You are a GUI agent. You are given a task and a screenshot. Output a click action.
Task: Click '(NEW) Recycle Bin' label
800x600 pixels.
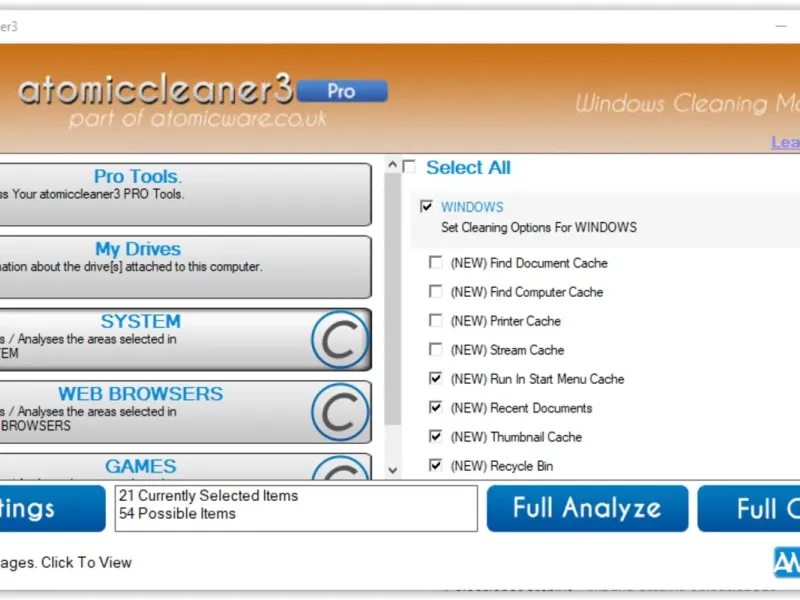(502, 466)
